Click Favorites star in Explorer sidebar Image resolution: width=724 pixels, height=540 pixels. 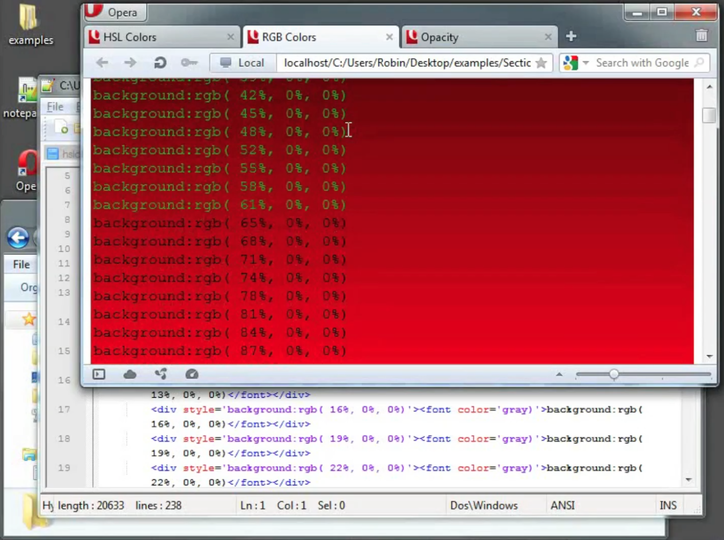pos(29,318)
